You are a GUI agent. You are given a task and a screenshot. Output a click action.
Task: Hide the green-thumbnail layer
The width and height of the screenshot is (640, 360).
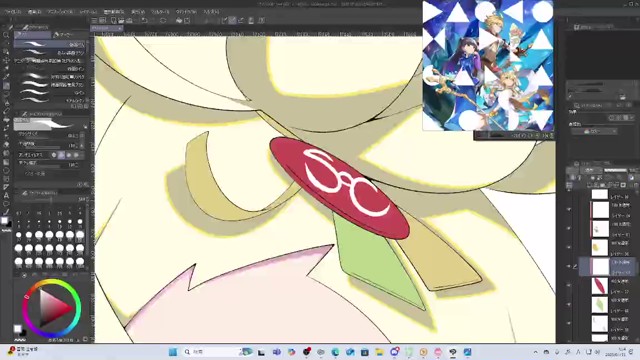click(x=569, y=304)
